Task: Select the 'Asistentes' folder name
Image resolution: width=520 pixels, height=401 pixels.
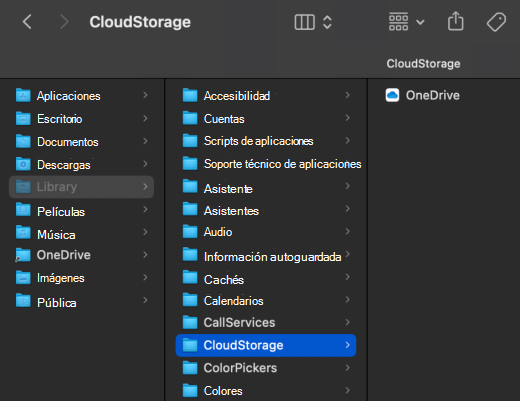Action: [x=231, y=211]
